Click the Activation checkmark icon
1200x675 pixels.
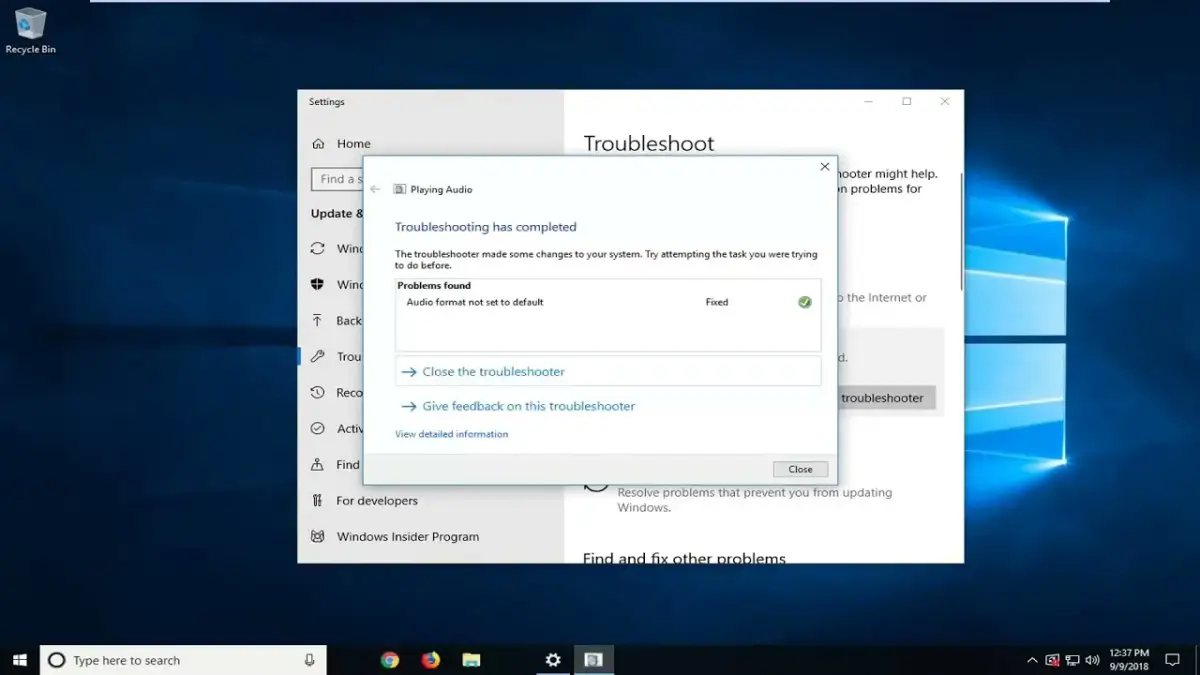[x=320, y=428]
